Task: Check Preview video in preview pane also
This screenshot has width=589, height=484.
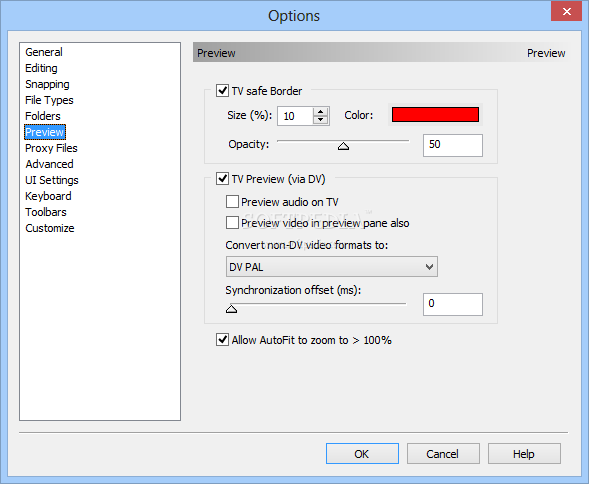Action: point(232,223)
